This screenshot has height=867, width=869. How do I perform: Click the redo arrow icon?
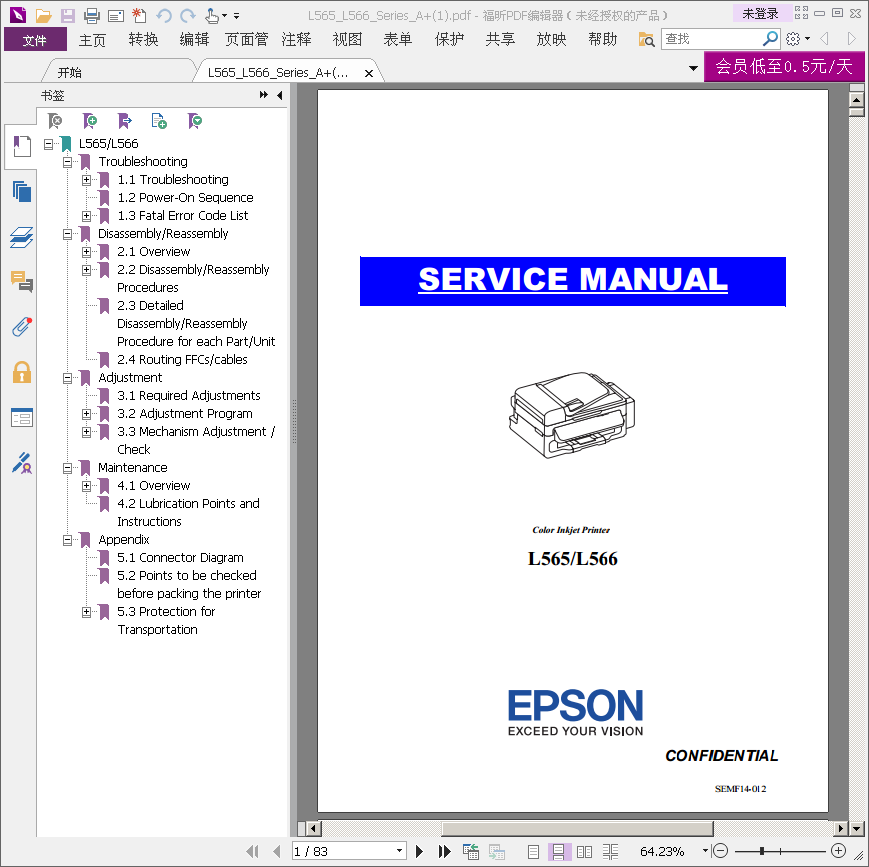(188, 16)
